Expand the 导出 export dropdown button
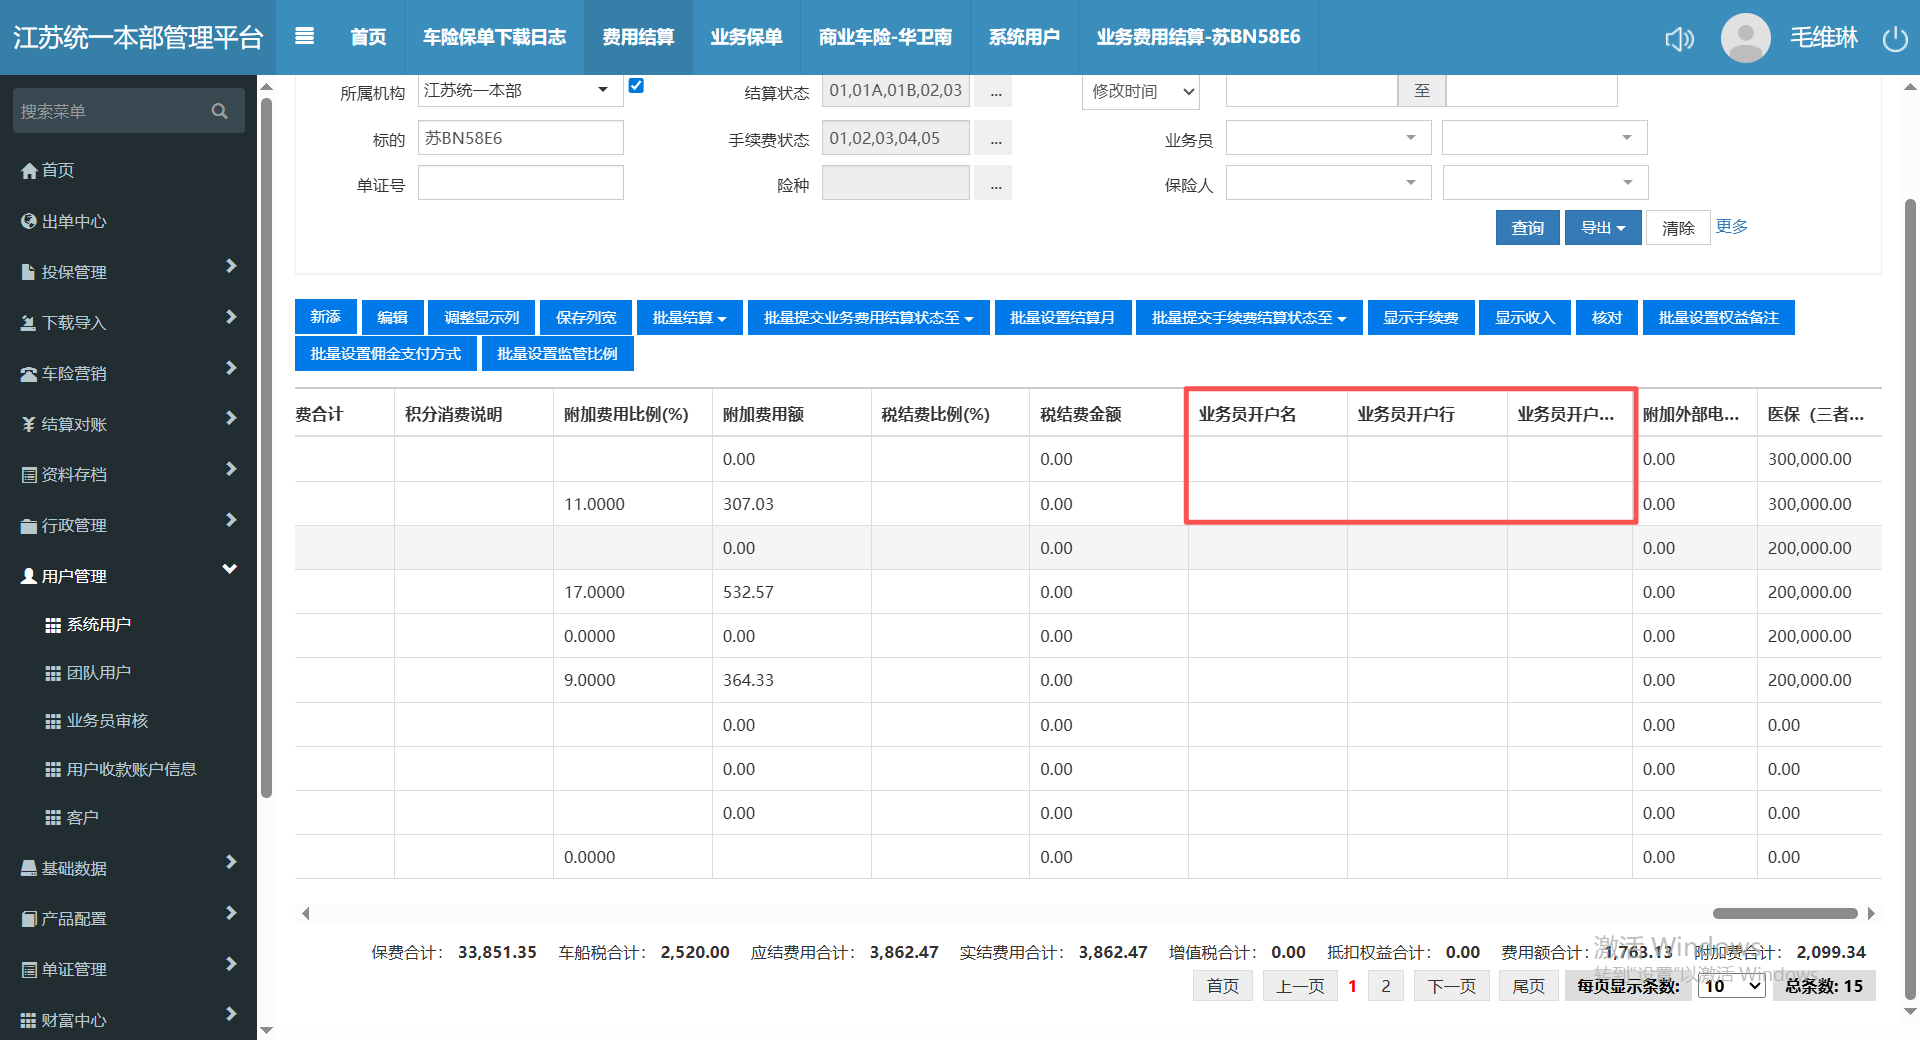The width and height of the screenshot is (1920, 1040). pyautogui.click(x=1602, y=228)
